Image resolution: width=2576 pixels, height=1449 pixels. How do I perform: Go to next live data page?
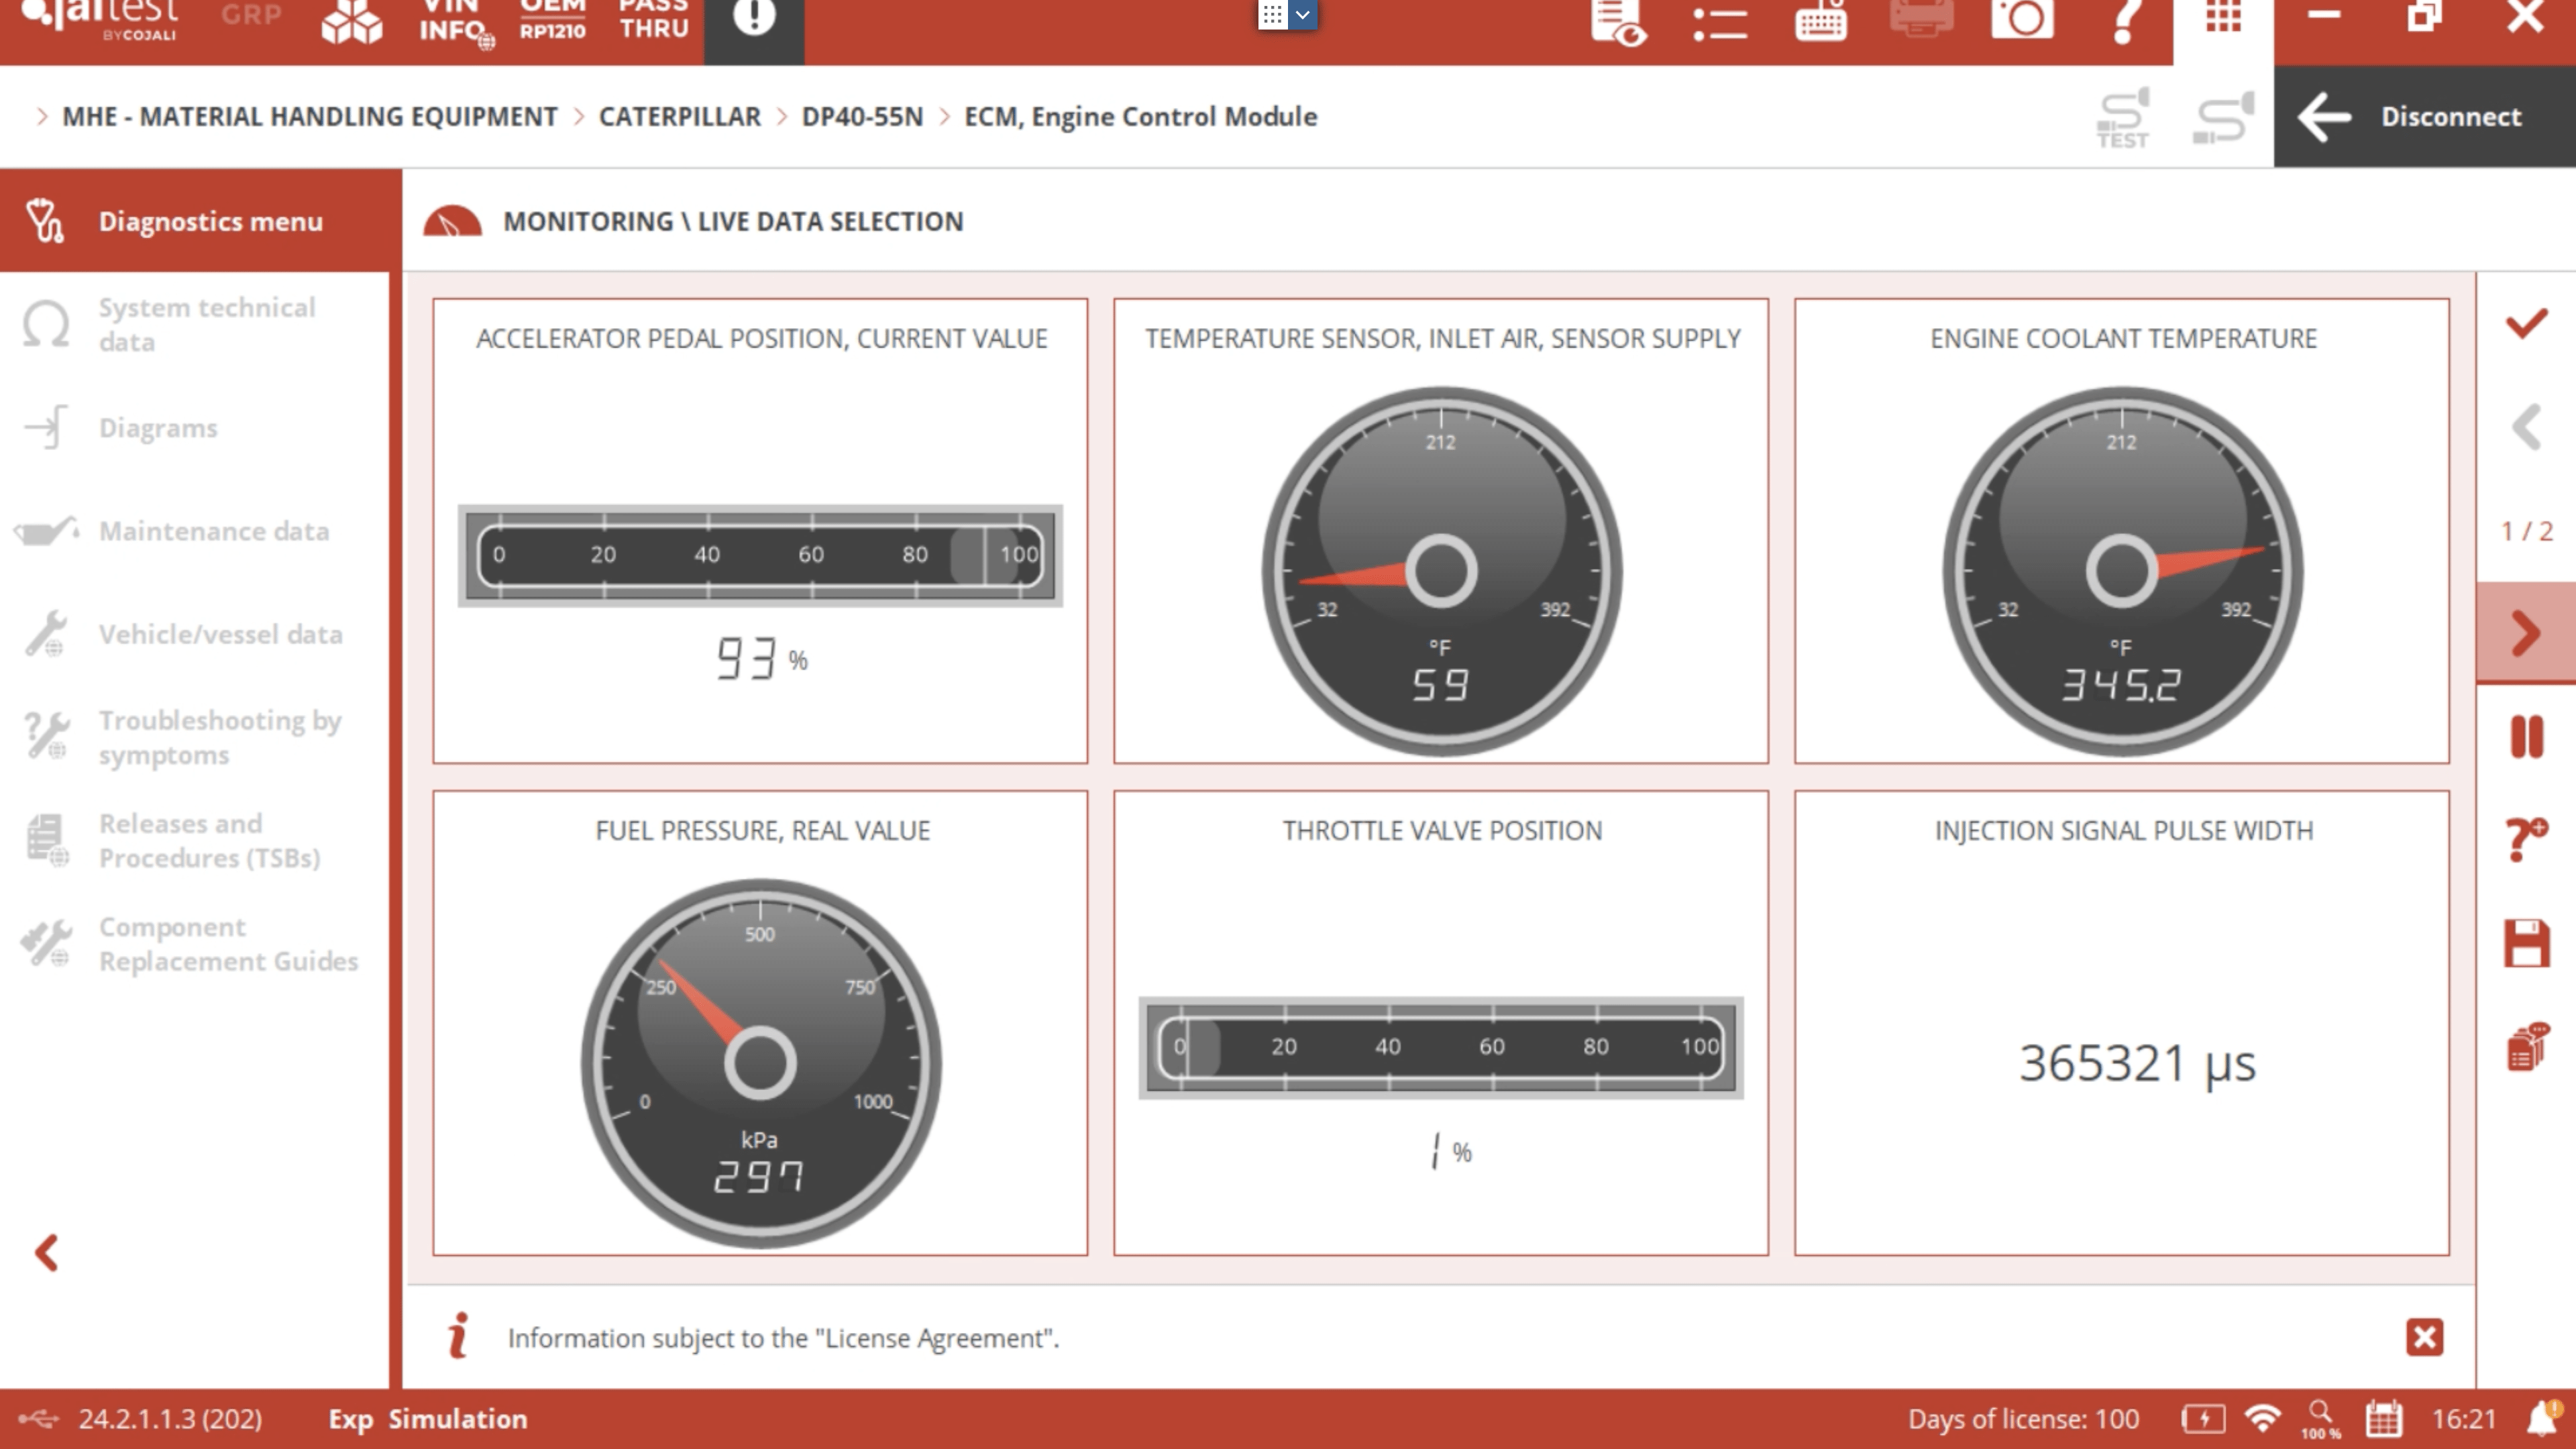point(2526,633)
